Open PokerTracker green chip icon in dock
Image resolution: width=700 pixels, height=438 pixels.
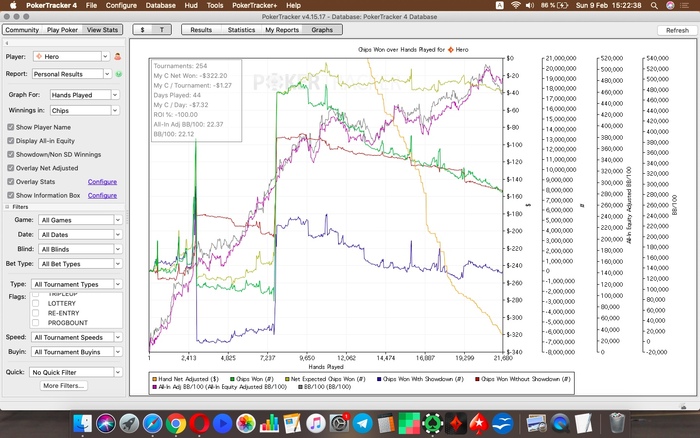click(433, 423)
